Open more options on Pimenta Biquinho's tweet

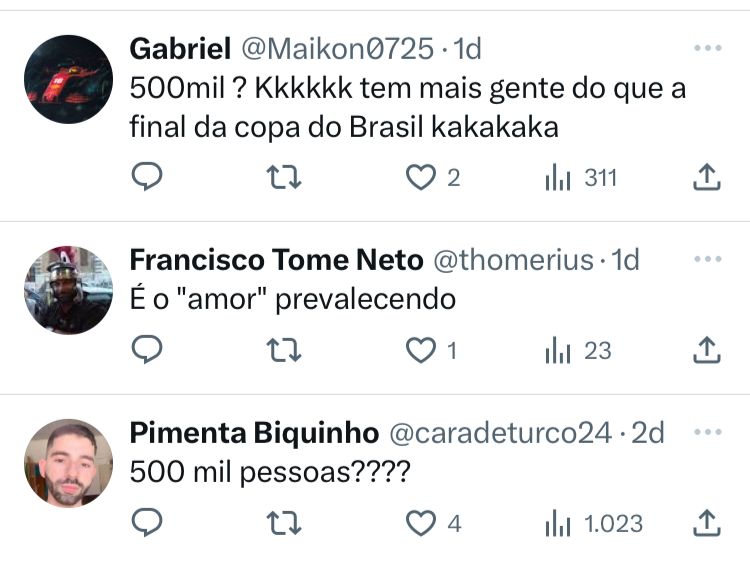pos(707,432)
